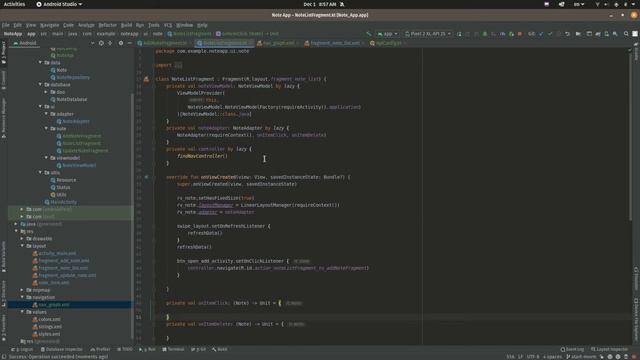The width and height of the screenshot is (640, 360).
Task: Open the Build menu
Action: [x=127, y=25]
